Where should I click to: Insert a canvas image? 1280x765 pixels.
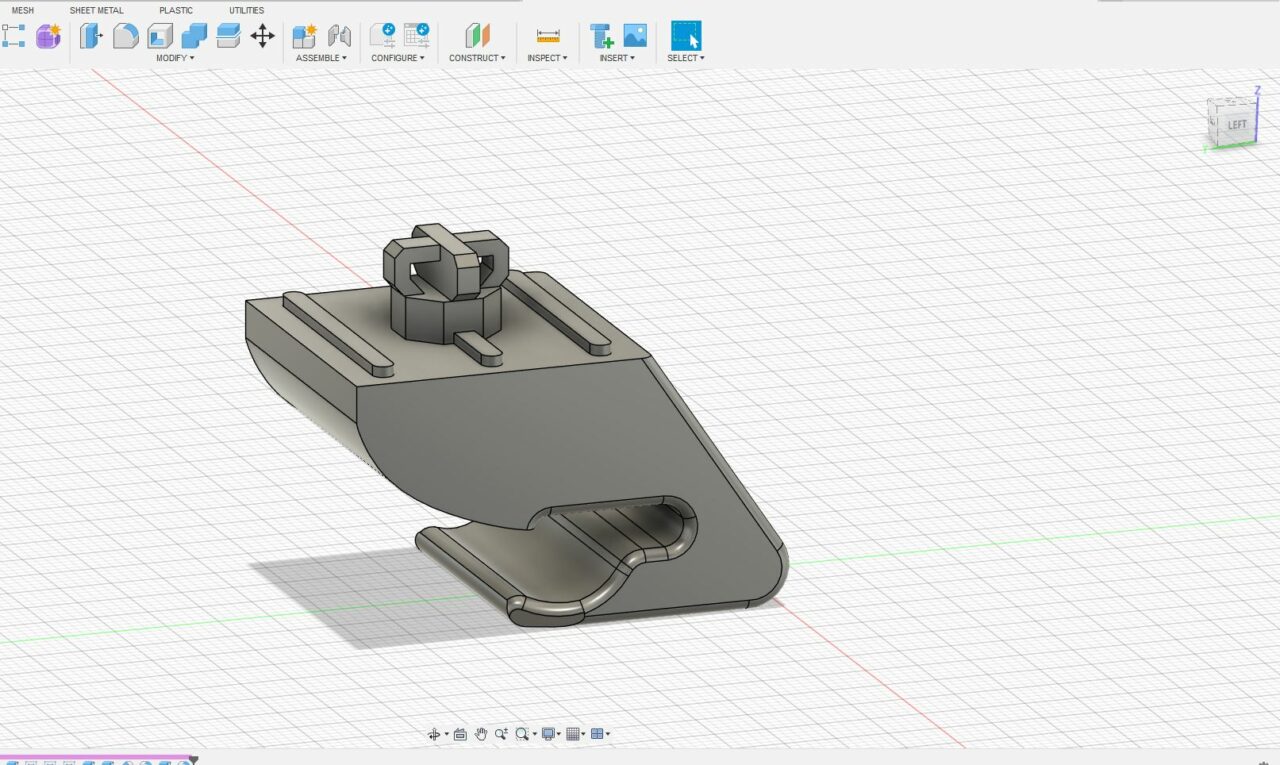coord(635,36)
